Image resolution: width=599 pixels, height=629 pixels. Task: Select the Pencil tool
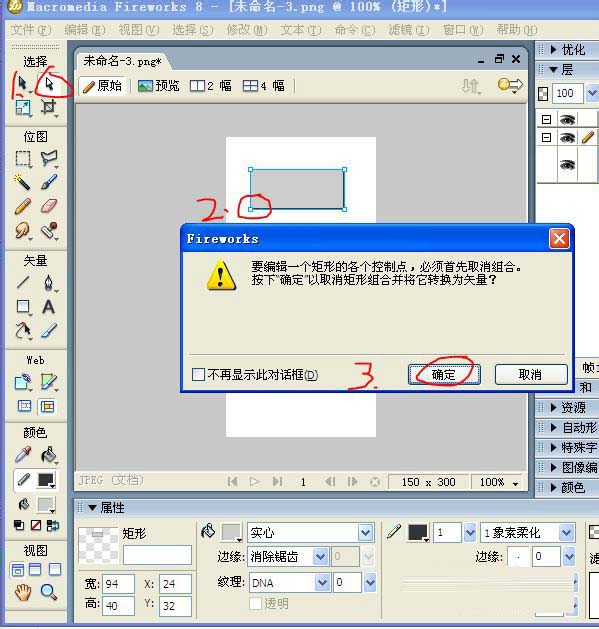(22, 206)
